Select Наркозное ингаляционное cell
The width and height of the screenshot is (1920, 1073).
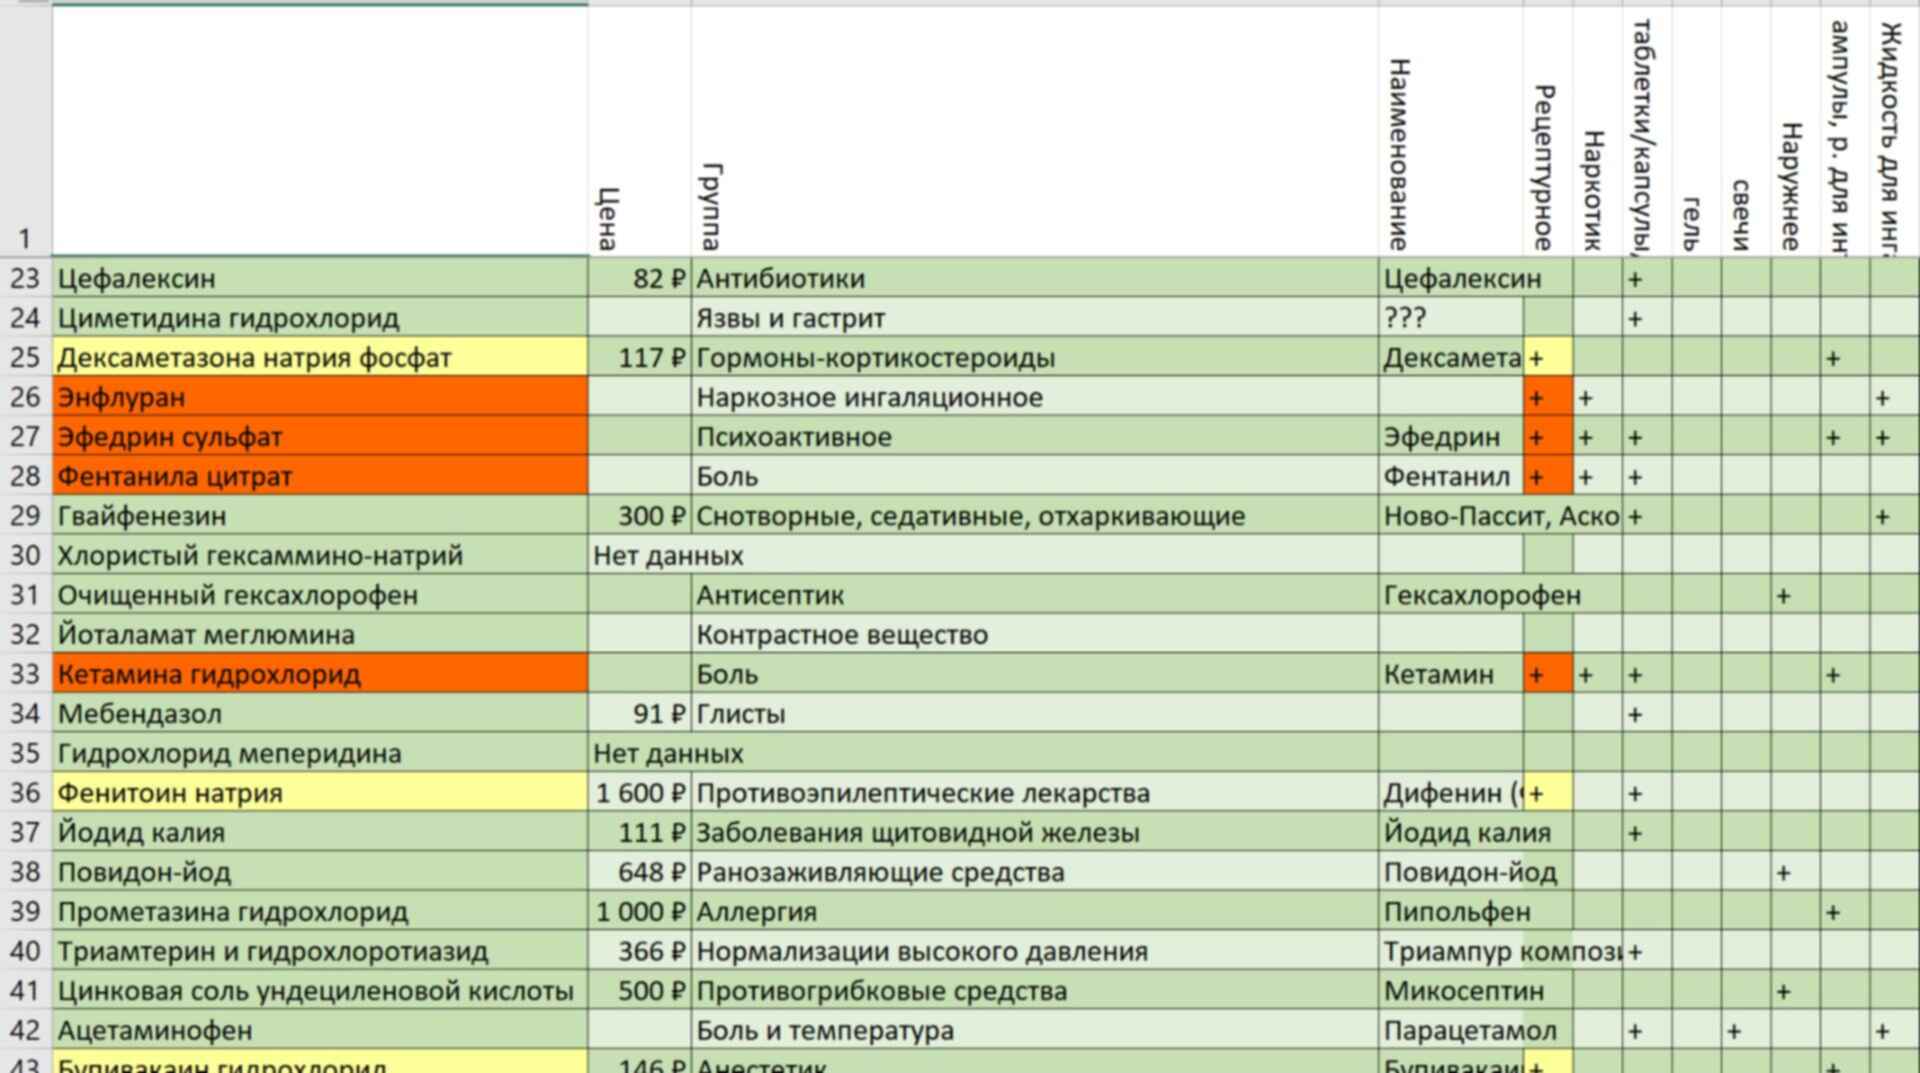click(1035, 397)
